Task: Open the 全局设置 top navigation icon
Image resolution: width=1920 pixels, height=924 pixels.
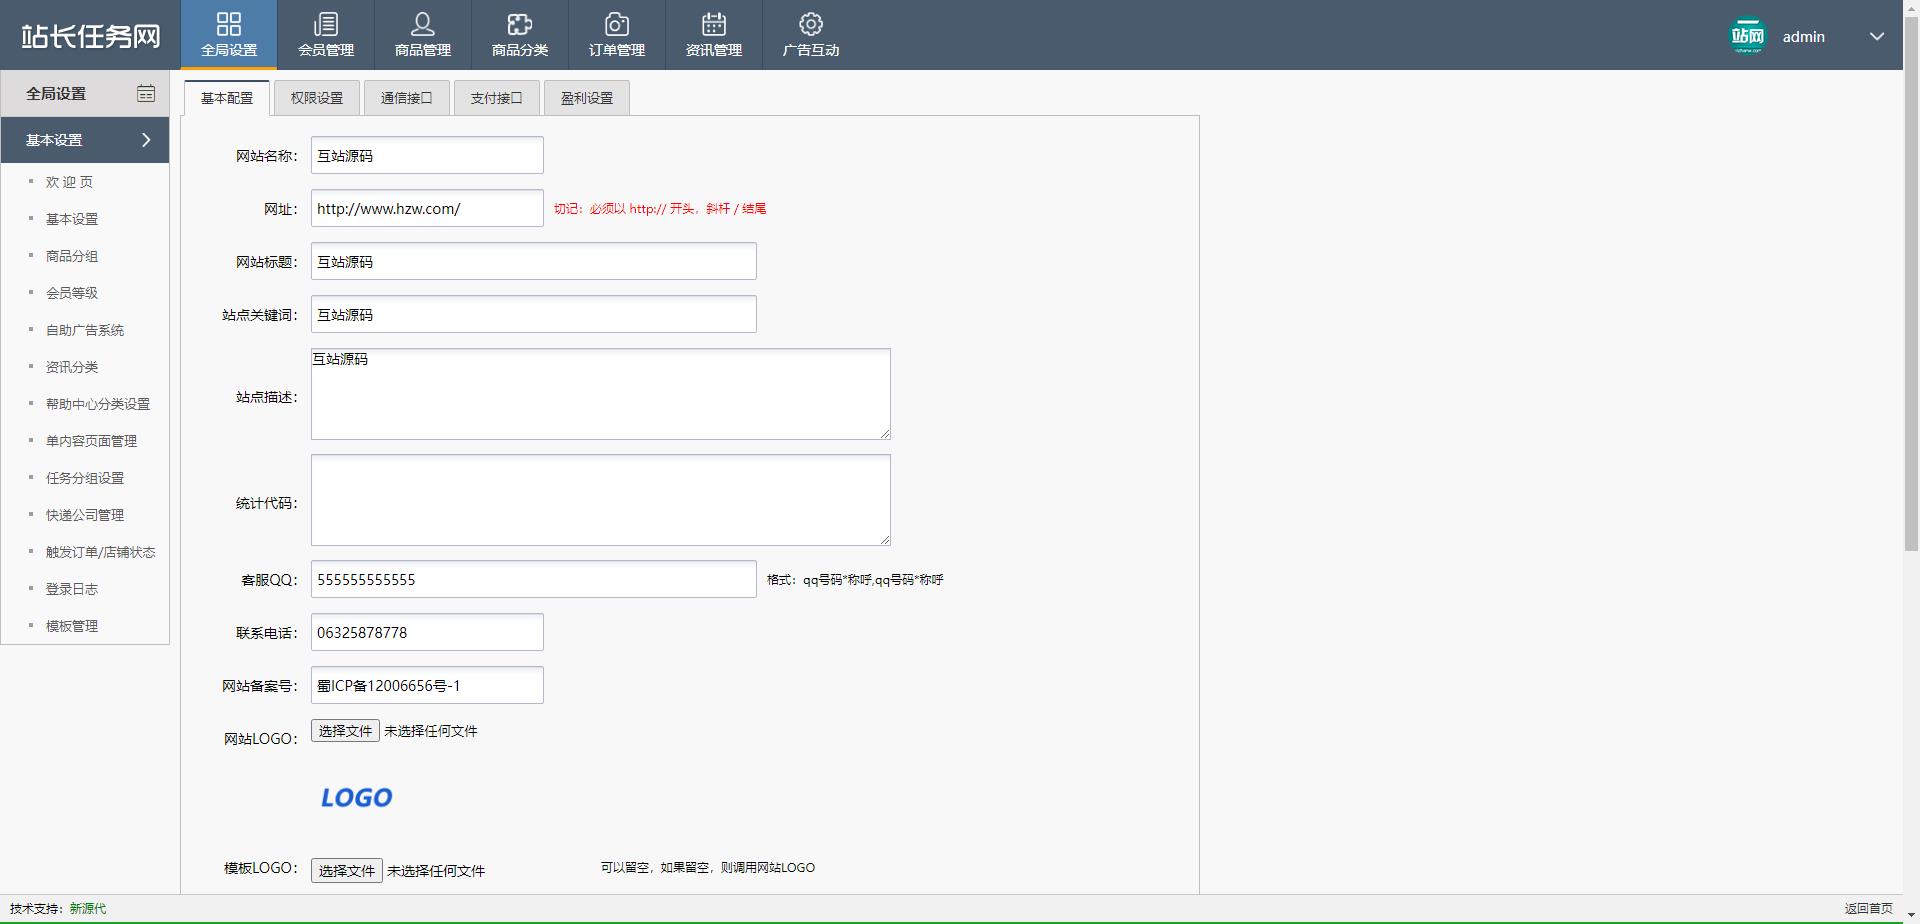Action: coord(229,24)
